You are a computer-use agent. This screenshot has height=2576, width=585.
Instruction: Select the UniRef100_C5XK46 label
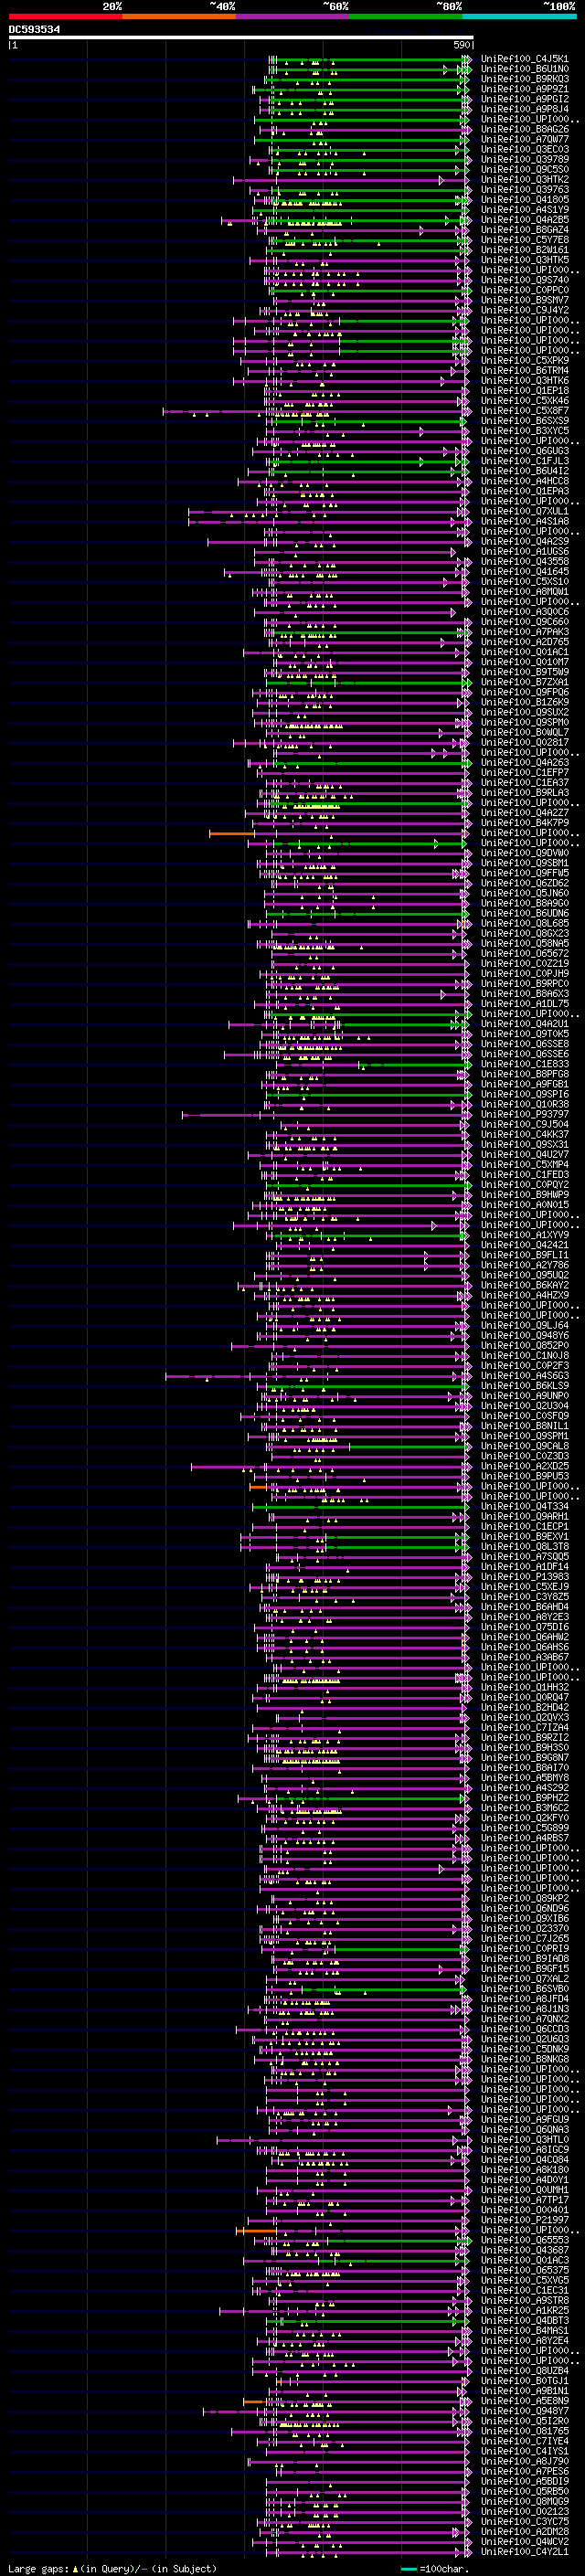tap(524, 401)
